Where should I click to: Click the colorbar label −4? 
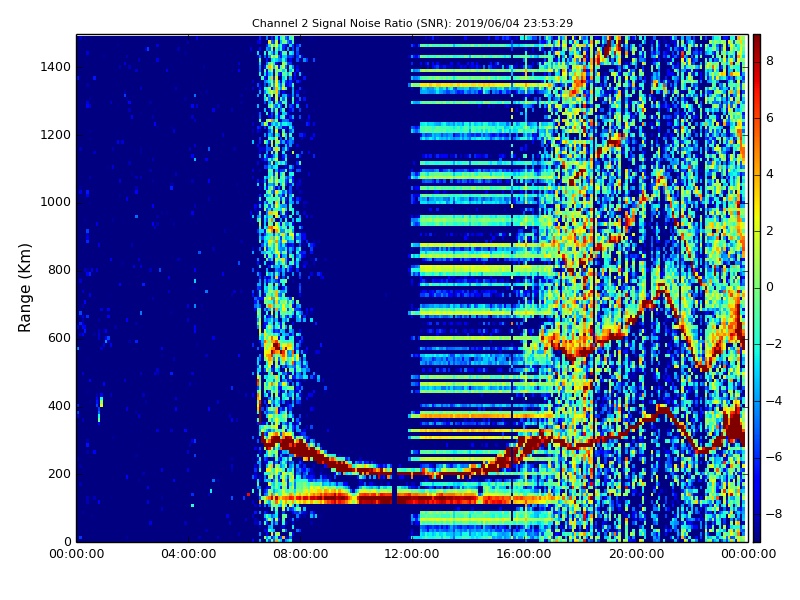click(x=774, y=401)
